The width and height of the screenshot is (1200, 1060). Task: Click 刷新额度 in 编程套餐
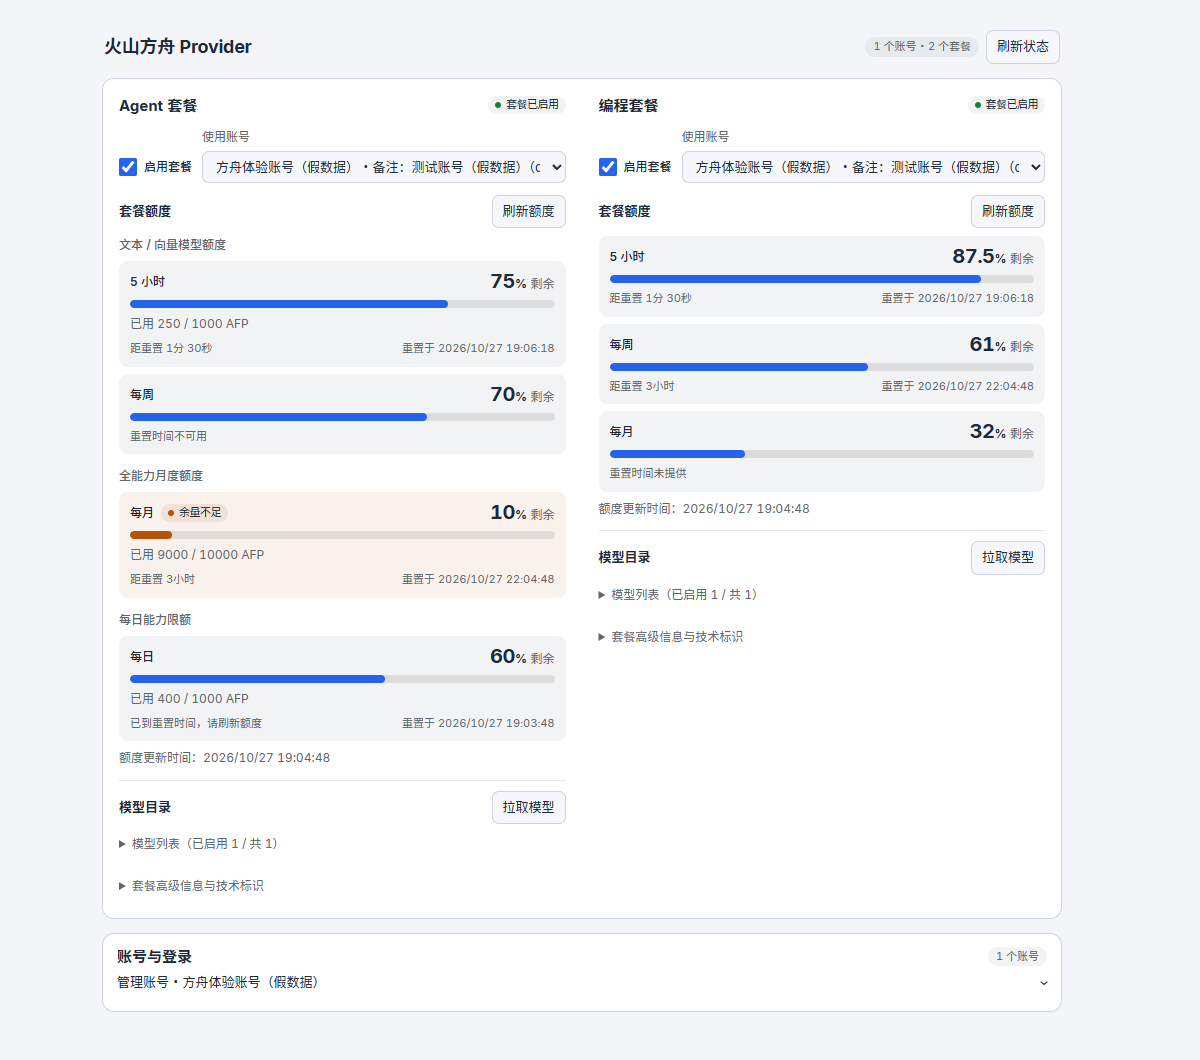click(1008, 211)
